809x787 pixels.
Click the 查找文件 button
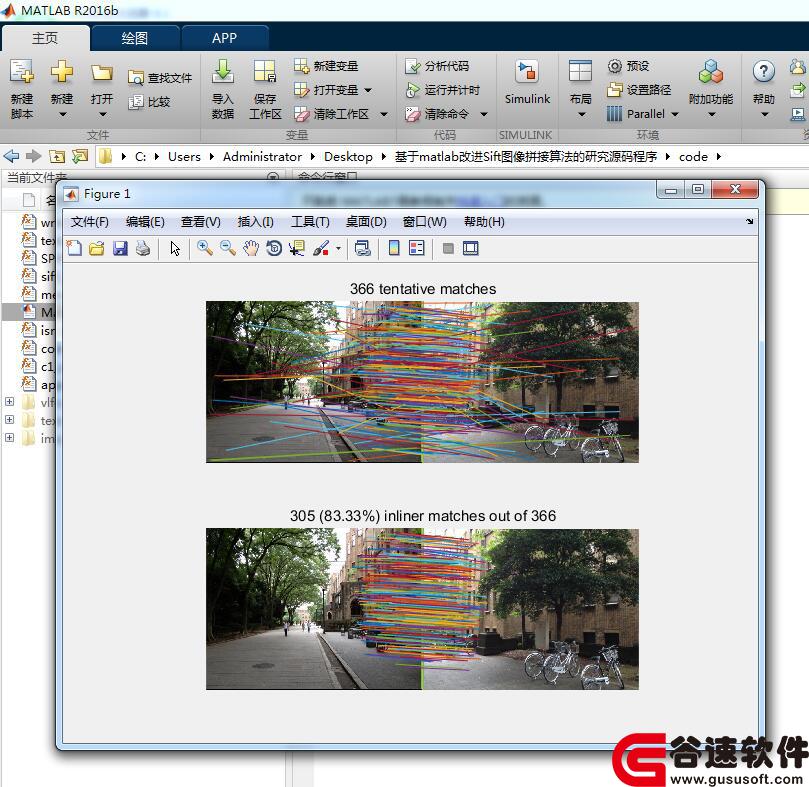pos(160,78)
